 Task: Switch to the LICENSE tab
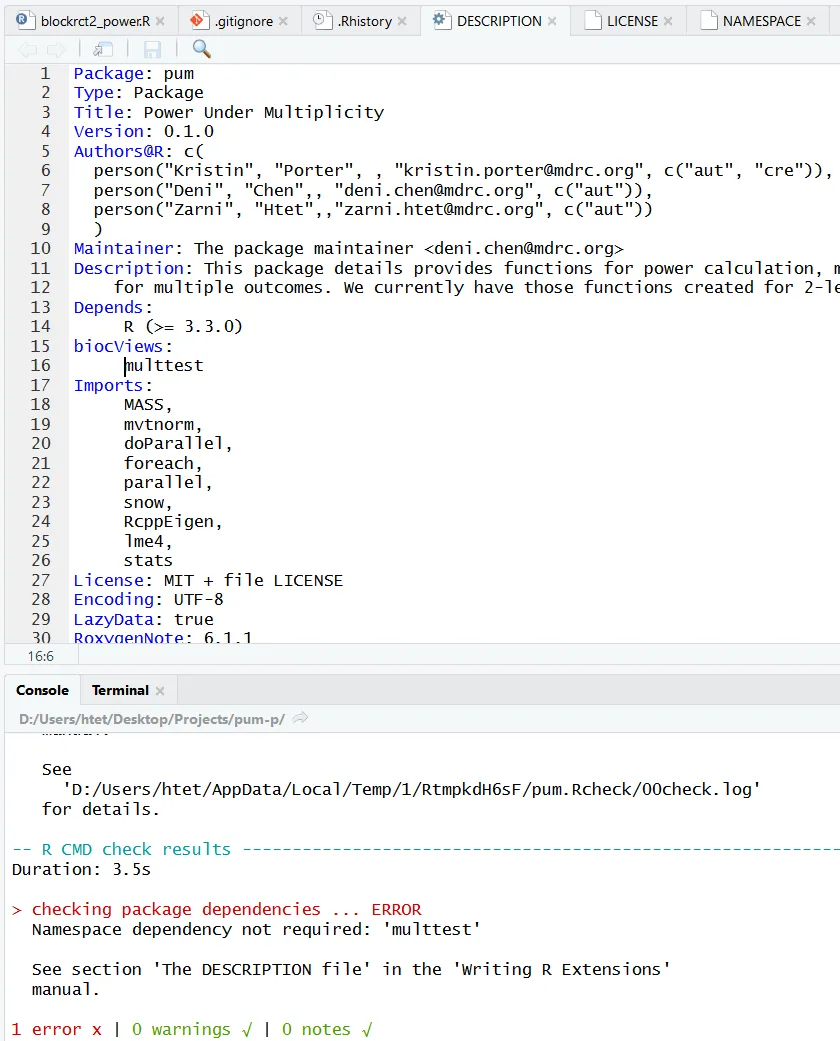click(x=632, y=21)
